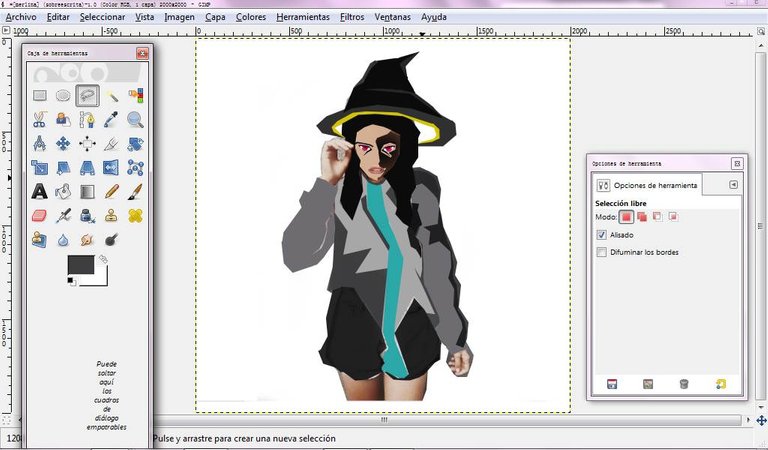The image size is (768, 450).
Task: Select the Paintbrush tool
Action: point(135,191)
